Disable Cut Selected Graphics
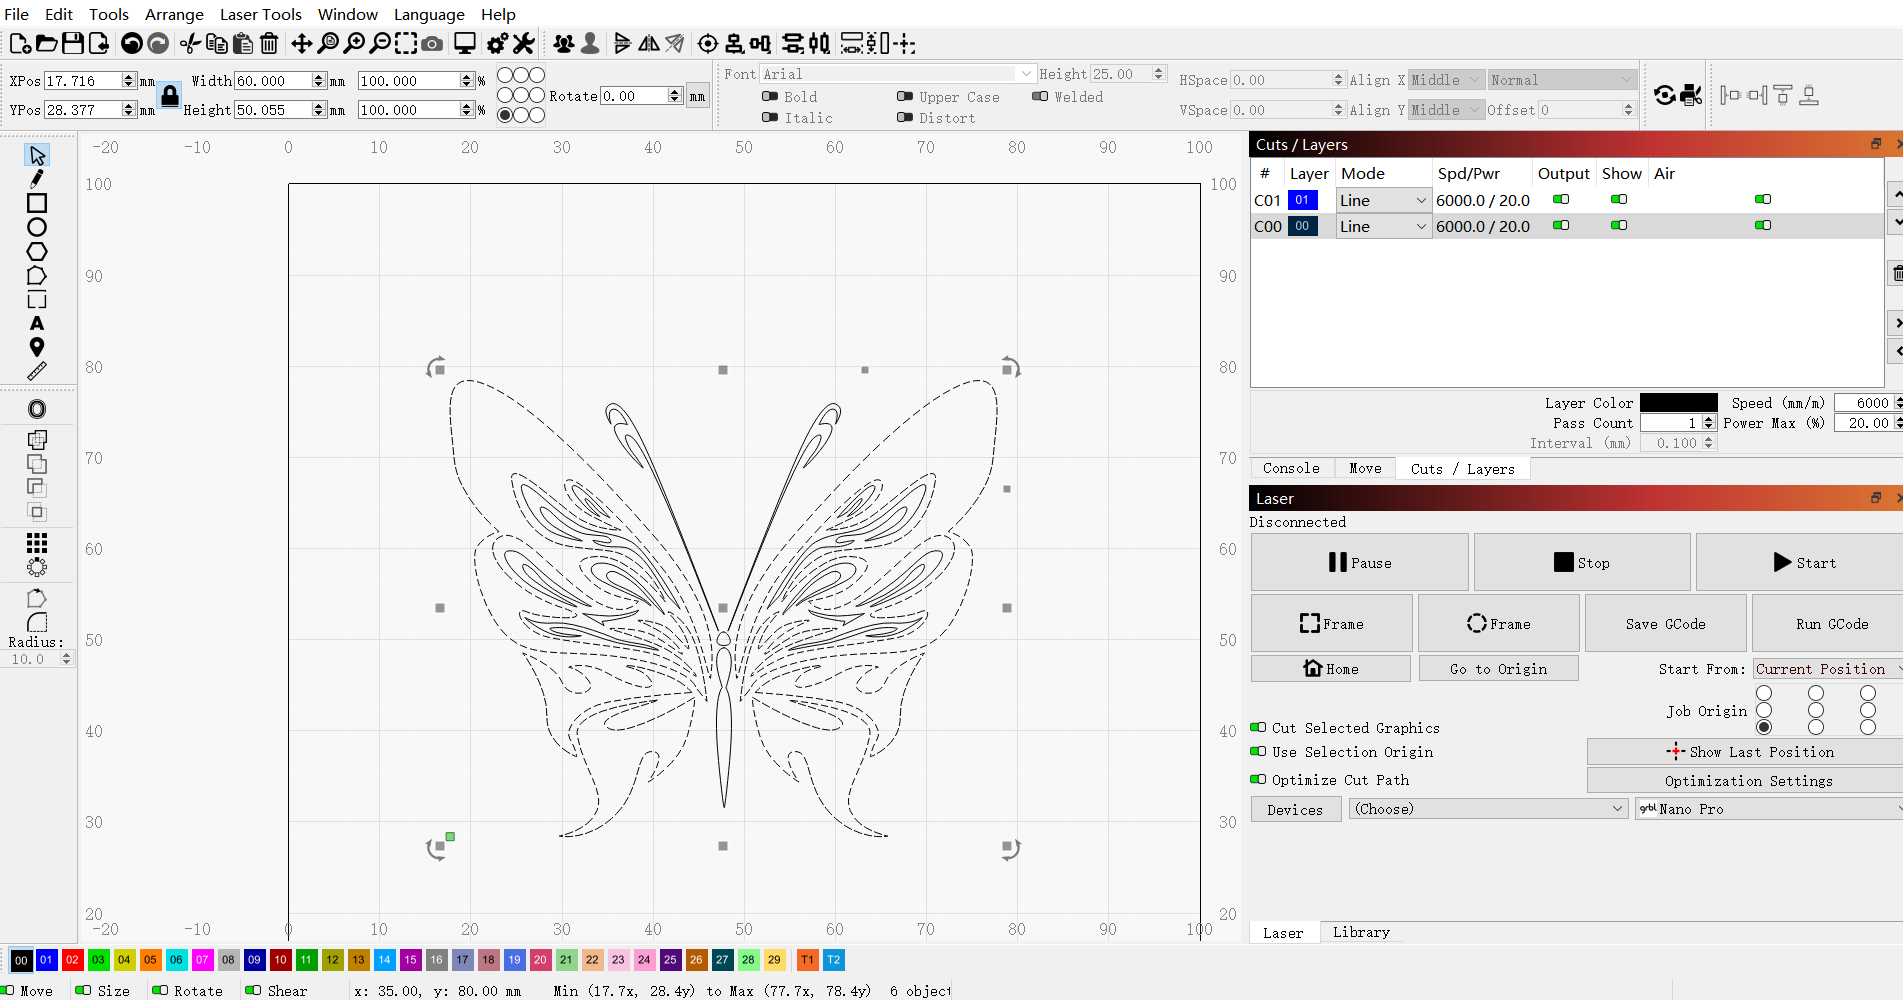This screenshot has width=1903, height=1000. click(1259, 727)
